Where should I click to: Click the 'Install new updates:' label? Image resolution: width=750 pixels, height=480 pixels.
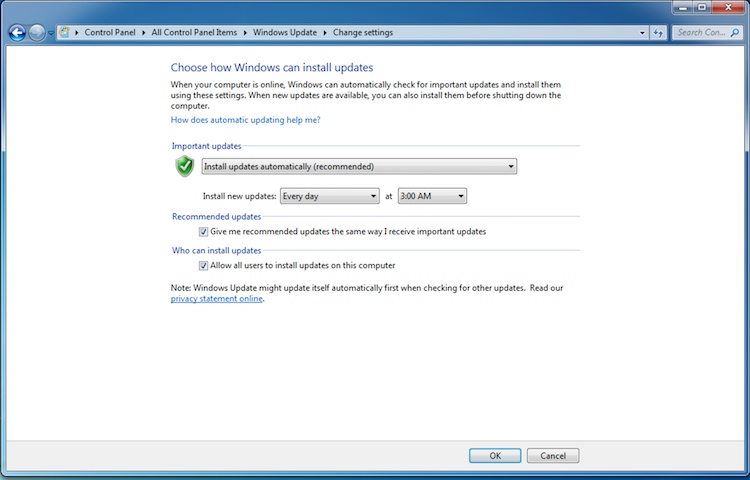click(x=240, y=196)
